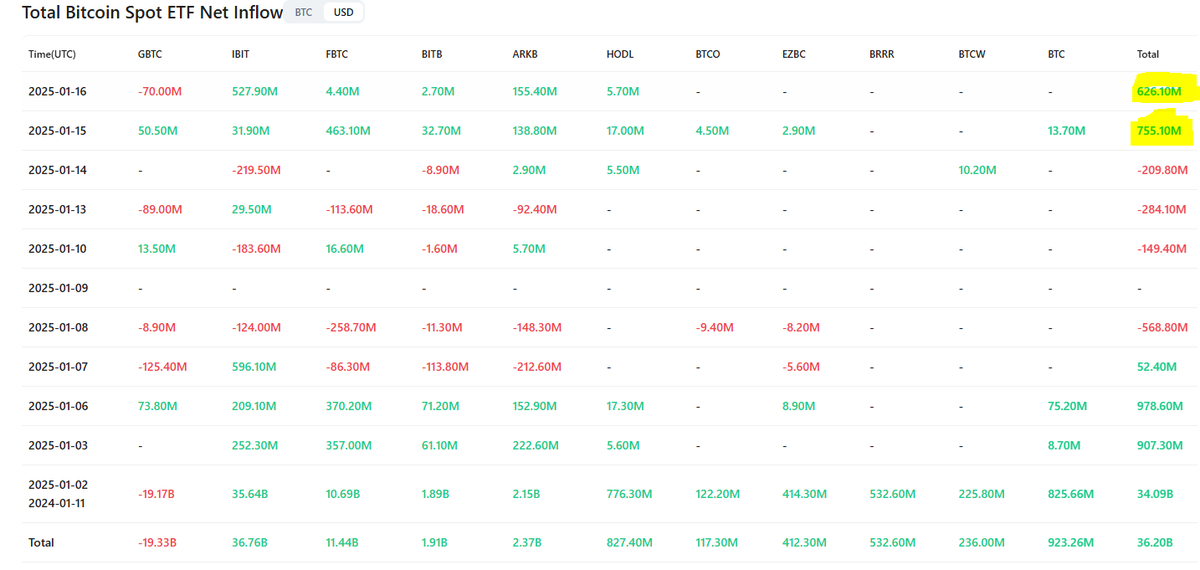Click the -19.17B GBTC cumulative value
The image size is (1200, 570).
[158, 493]
